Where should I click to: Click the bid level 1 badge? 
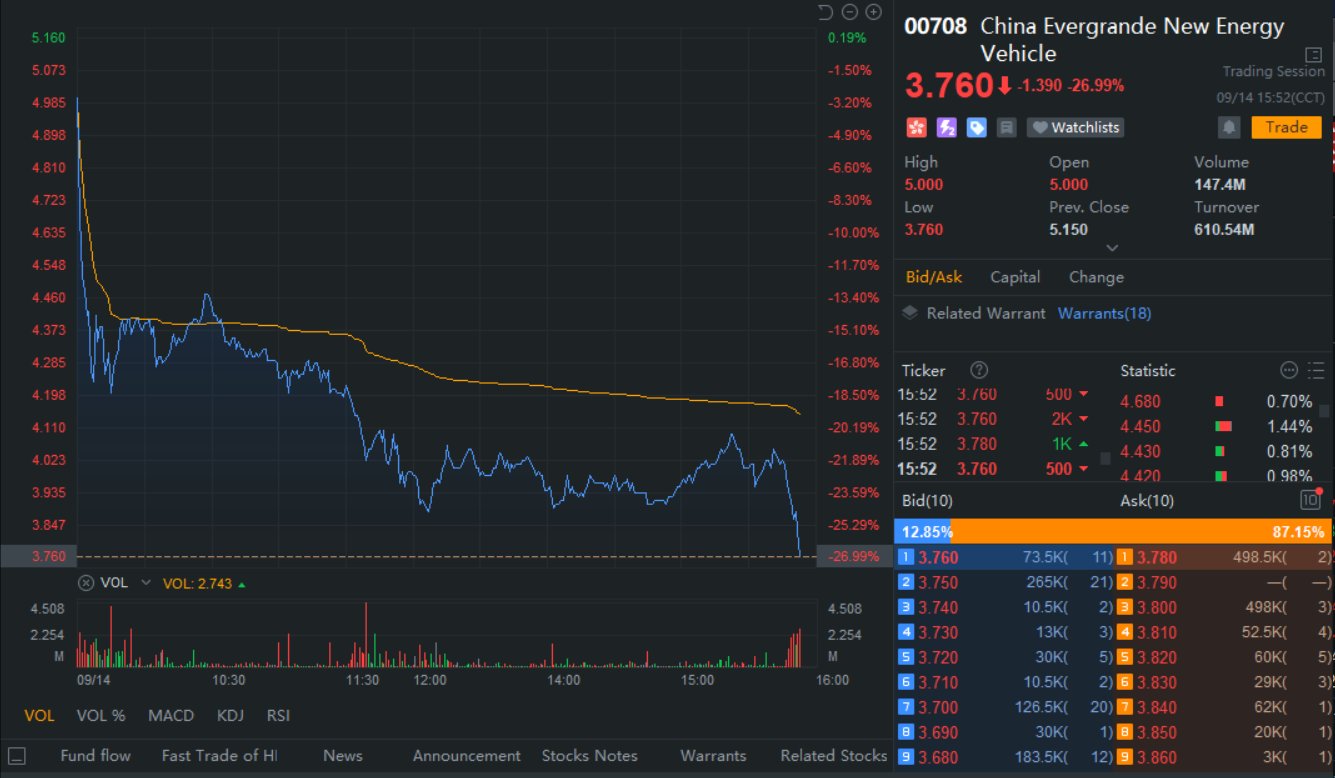point(906,558)
